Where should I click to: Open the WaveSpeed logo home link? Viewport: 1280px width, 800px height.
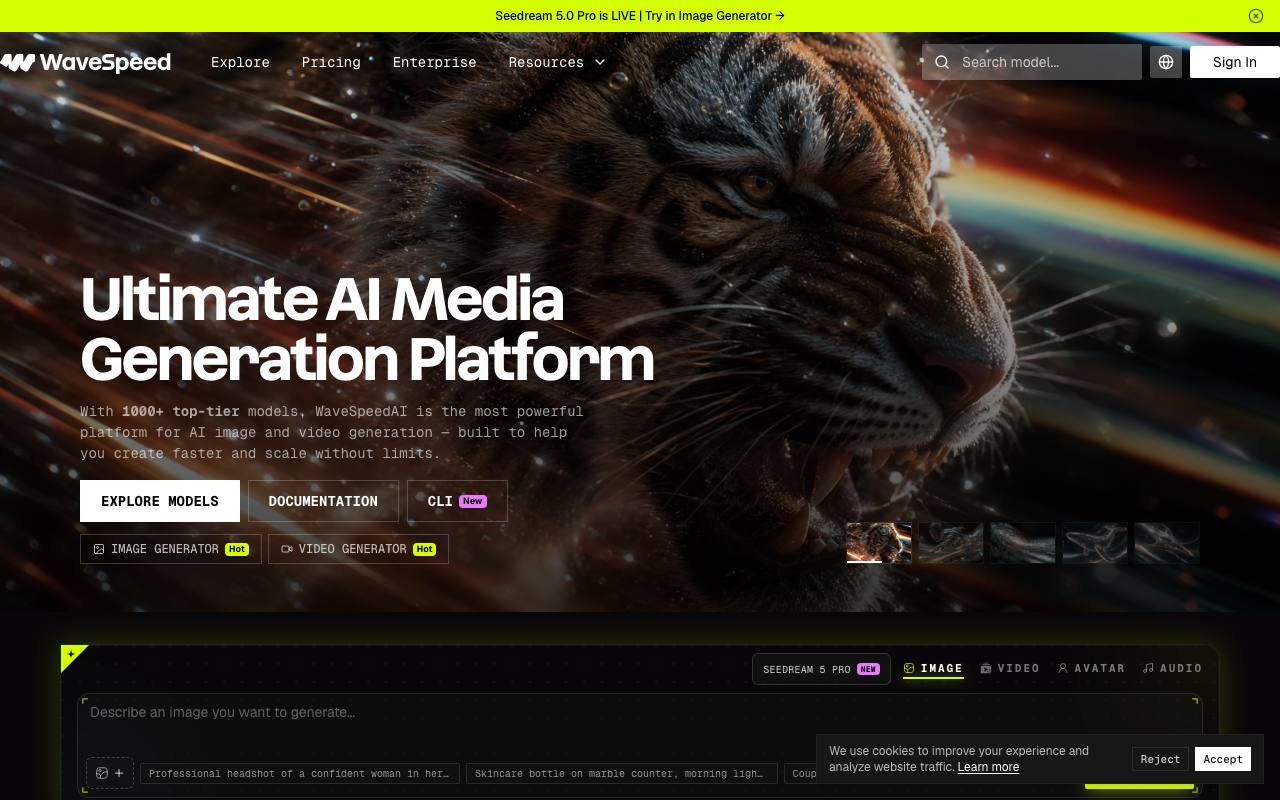(86, 62)
